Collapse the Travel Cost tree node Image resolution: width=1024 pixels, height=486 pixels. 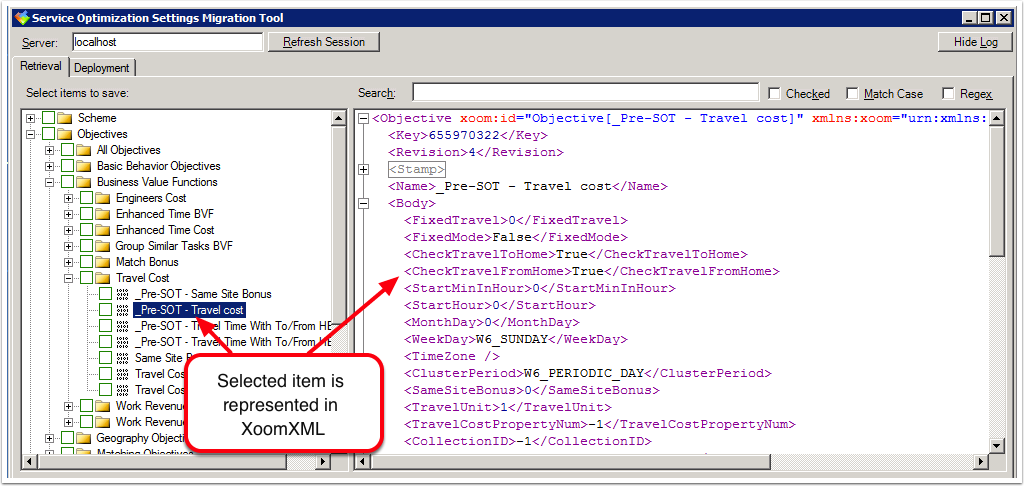point(69,278)
